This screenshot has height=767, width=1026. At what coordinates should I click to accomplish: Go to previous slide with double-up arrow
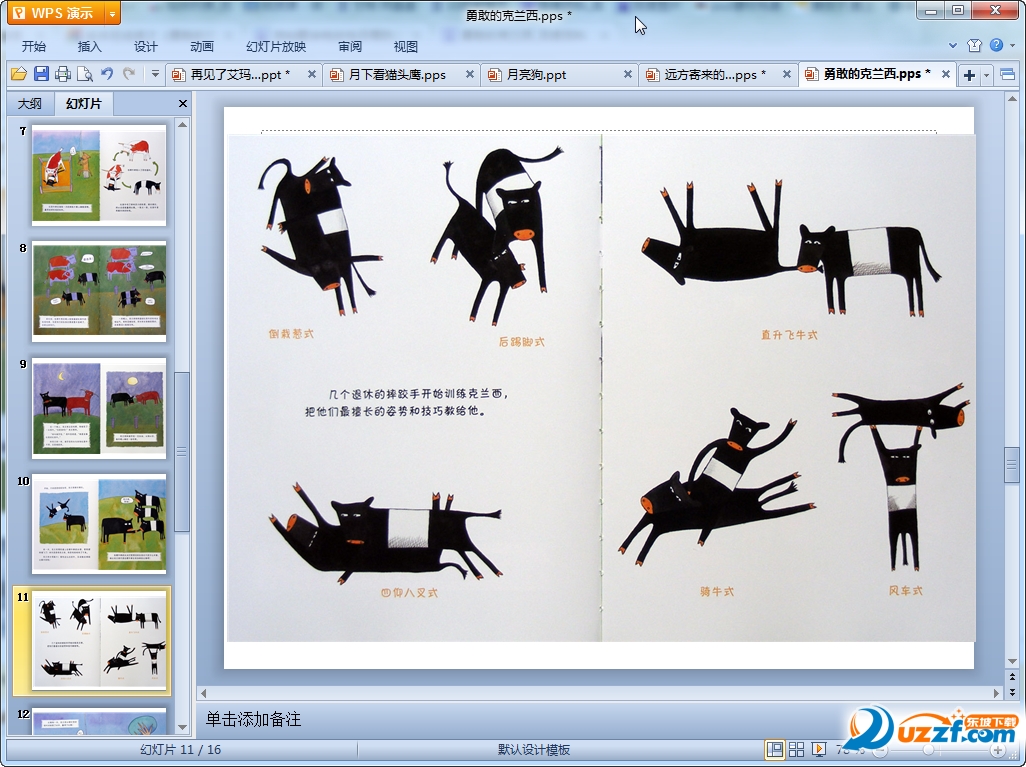1012,677
